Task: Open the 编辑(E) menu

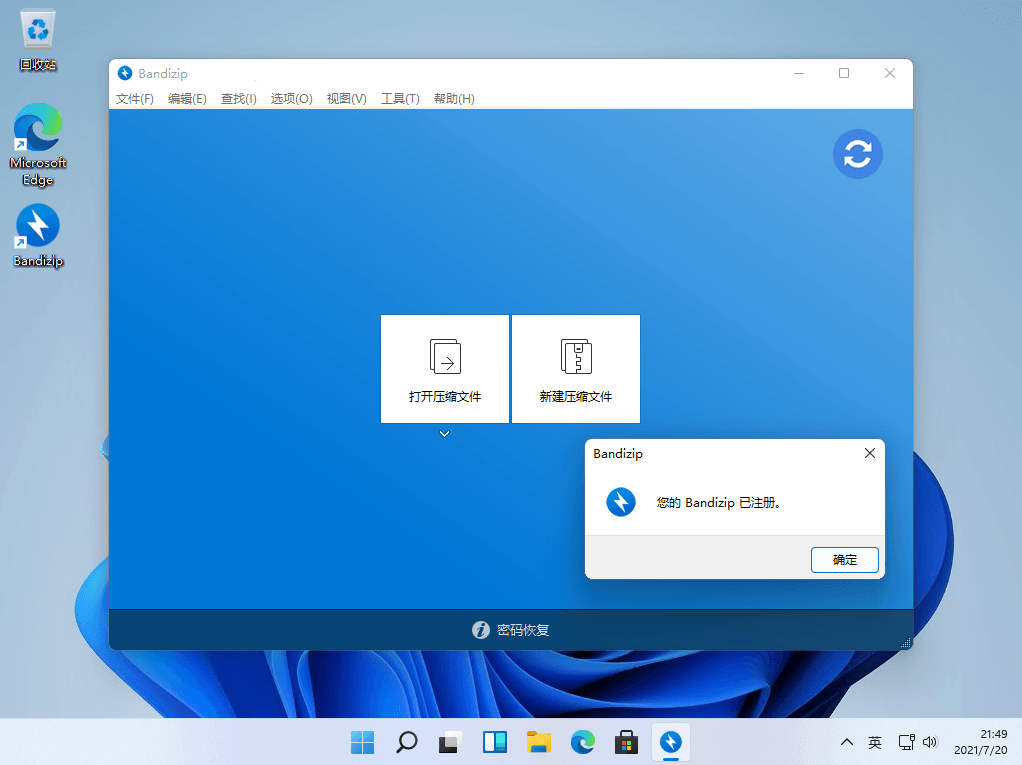Action: (x=187, y=98)
